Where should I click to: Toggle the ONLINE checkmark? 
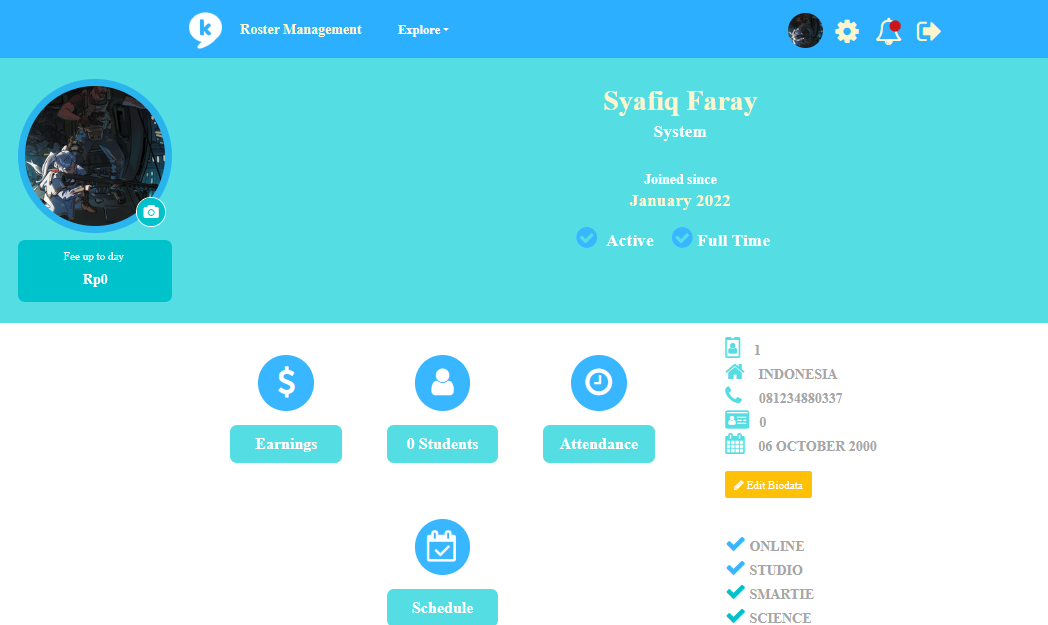pos(735,544)
